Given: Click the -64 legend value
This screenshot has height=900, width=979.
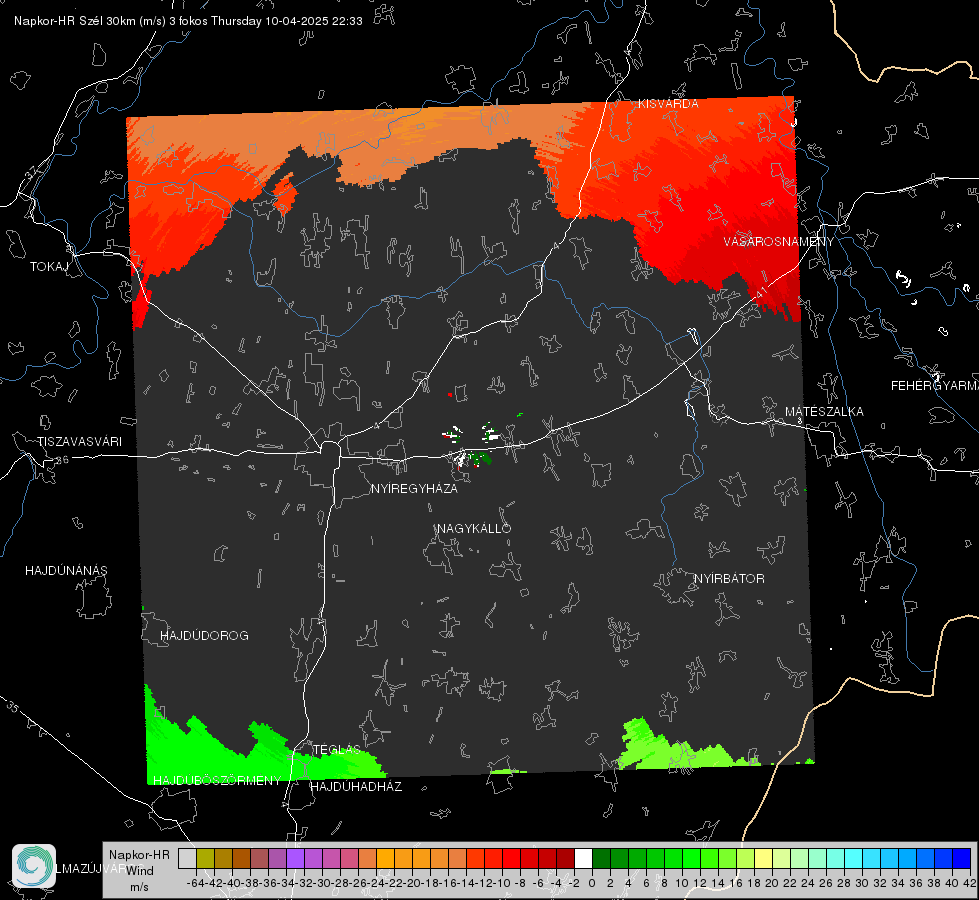Looking at the screenshot, I should point(196,883).
